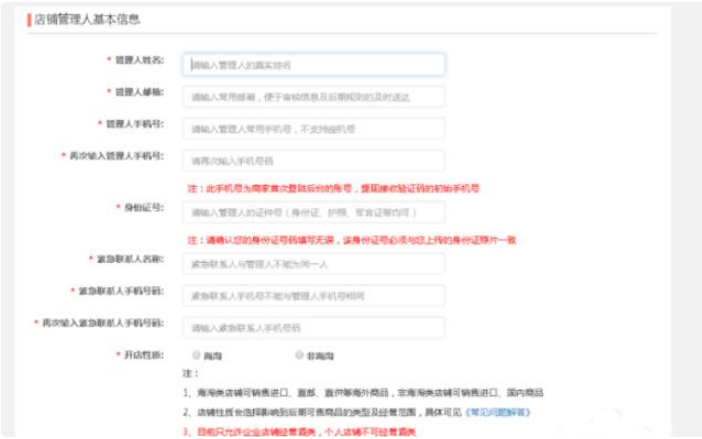Click the red note about 身份证号 matching photo
Viewport: 702px width, 439px height.
coord(352,240)
